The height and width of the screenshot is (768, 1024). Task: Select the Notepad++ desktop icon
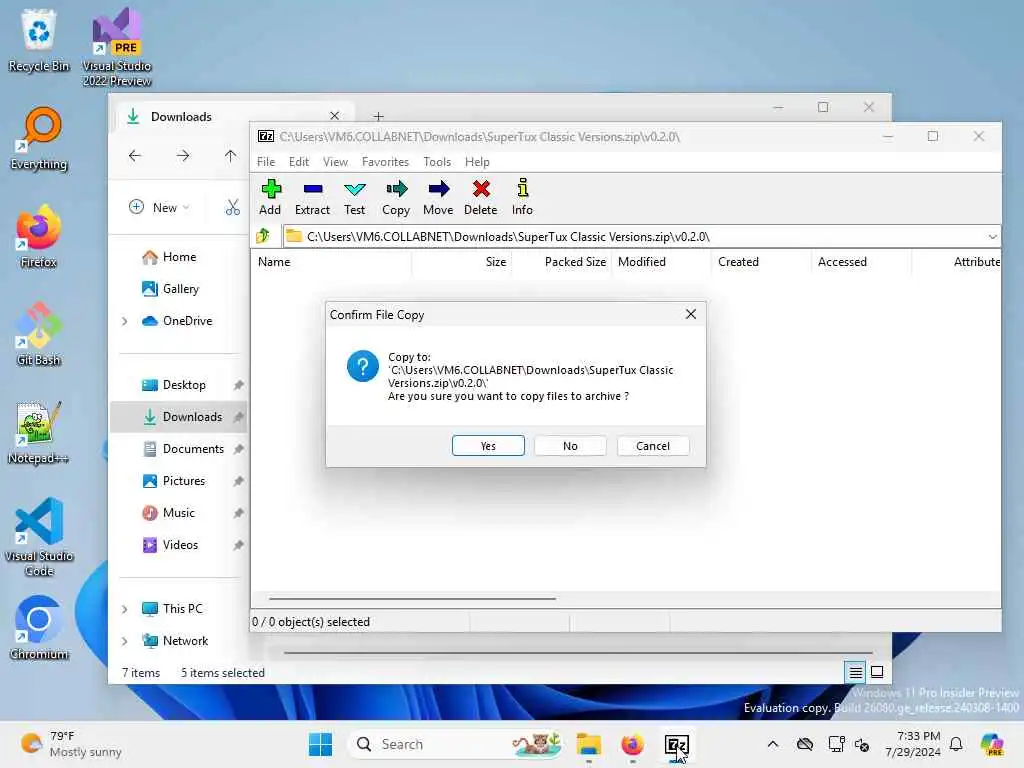tap(39, 432)
